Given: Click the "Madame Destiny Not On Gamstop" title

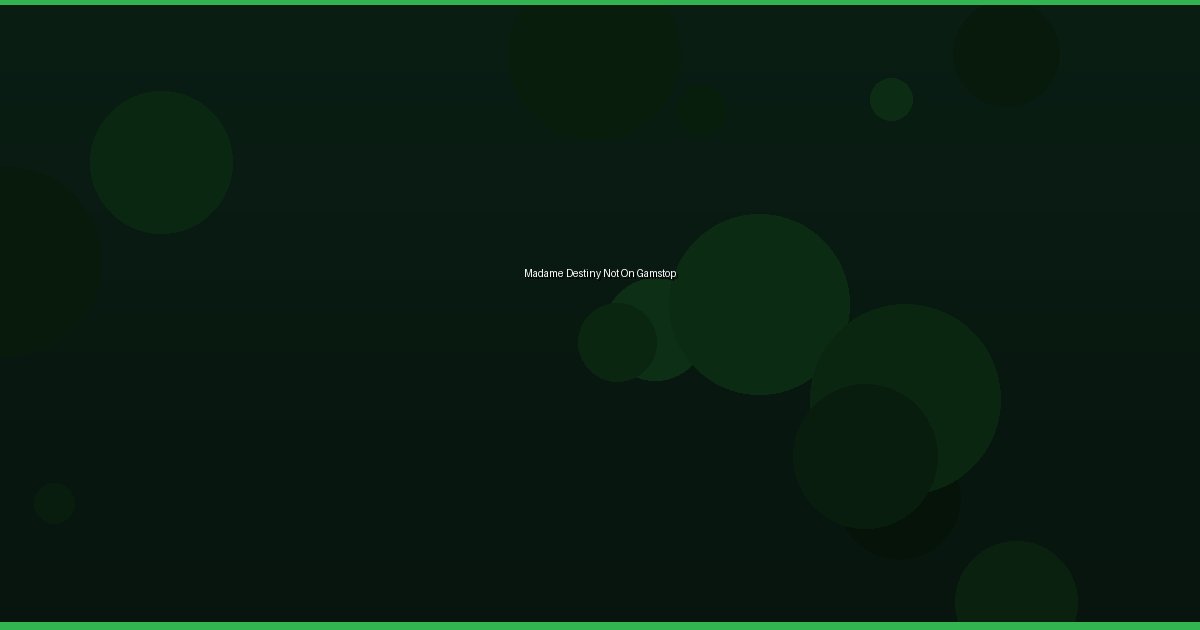Looking at the screenshot, I should tap(600, 273).
